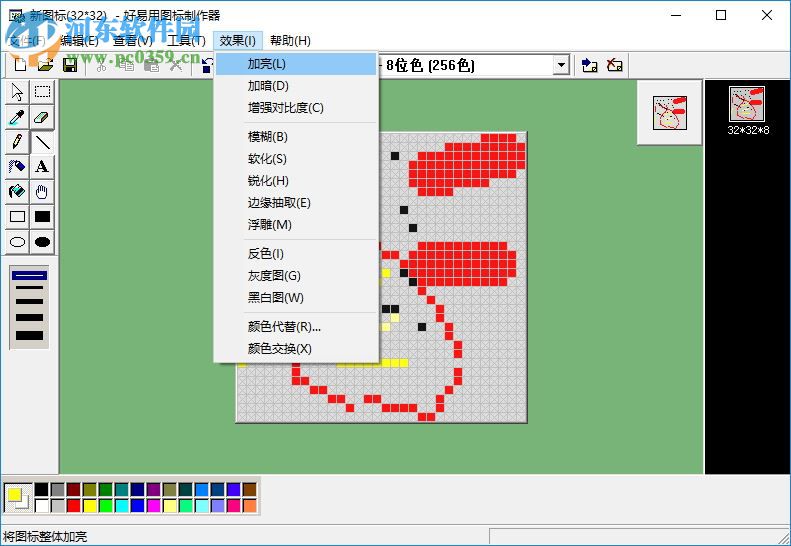Viewport: 791px width, 546px height.
Task: Select 增强对比度(C) from the effects menu
Action: [x=296, y=107]
